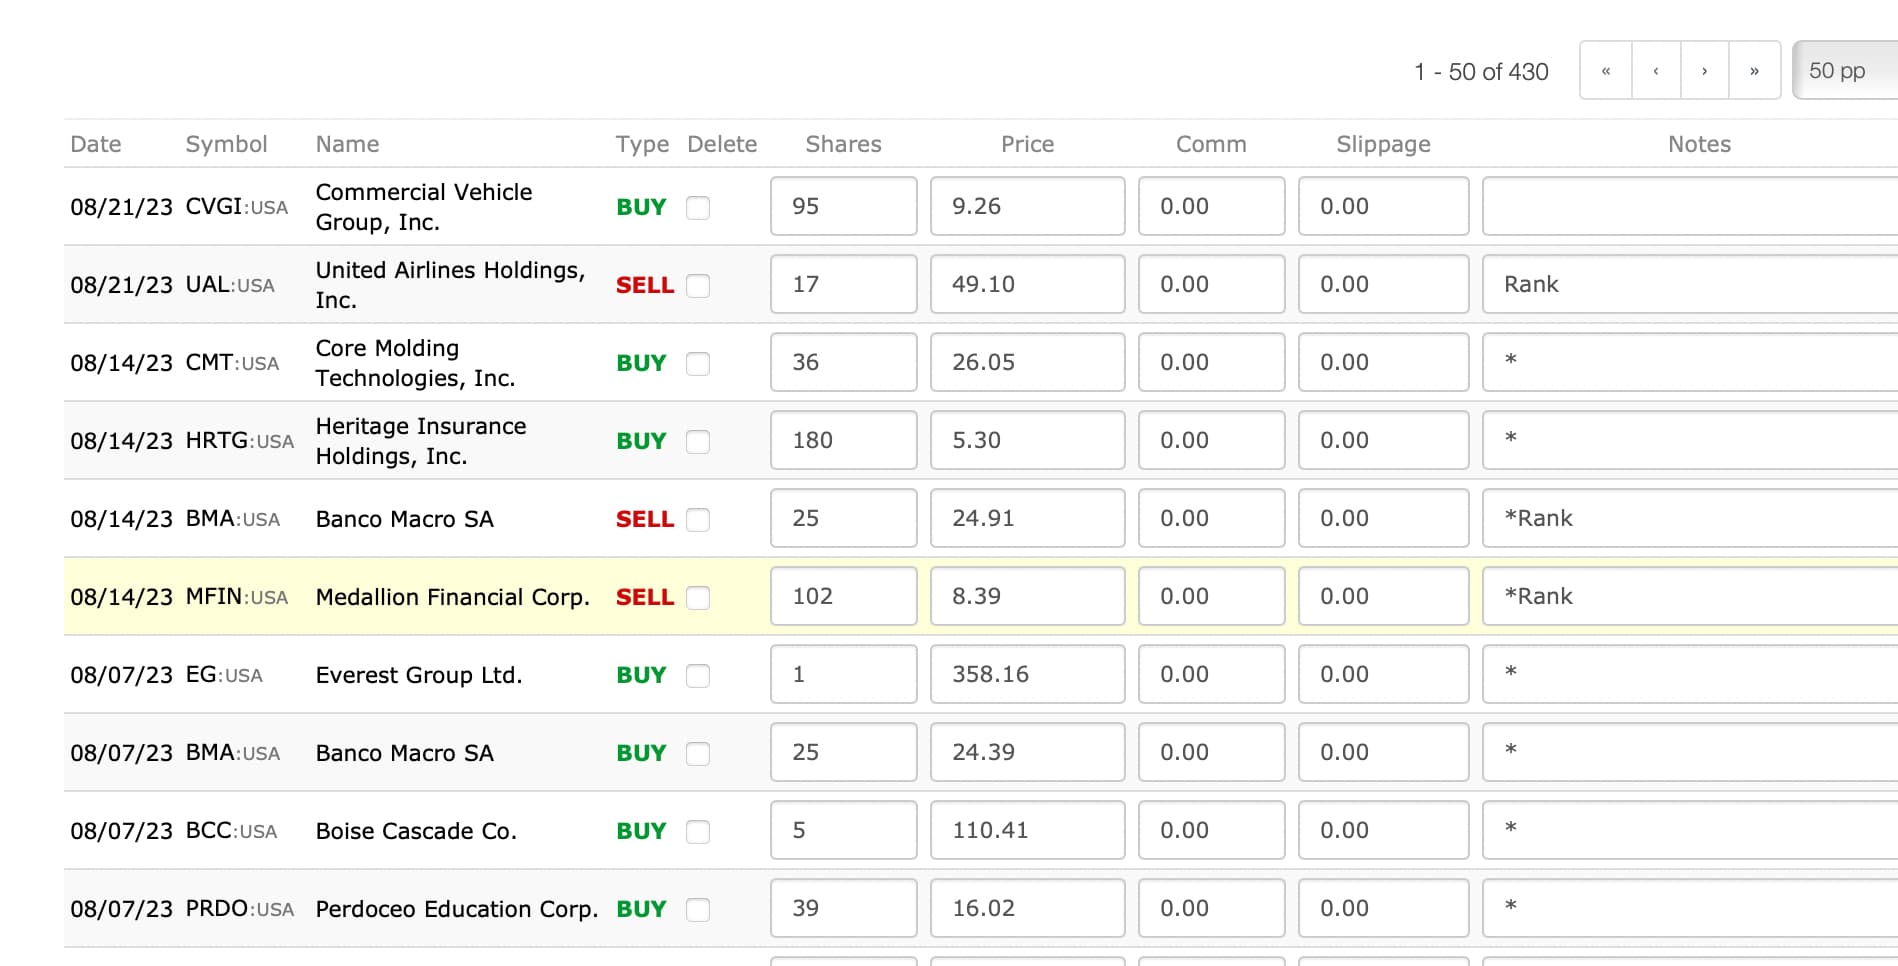Image resolution: width=1898 pixels, height=966 pixels.
Task: Edit price field 110.41 for Boise Cascade
Action: pyautogui.click(x=1027, y=830)
